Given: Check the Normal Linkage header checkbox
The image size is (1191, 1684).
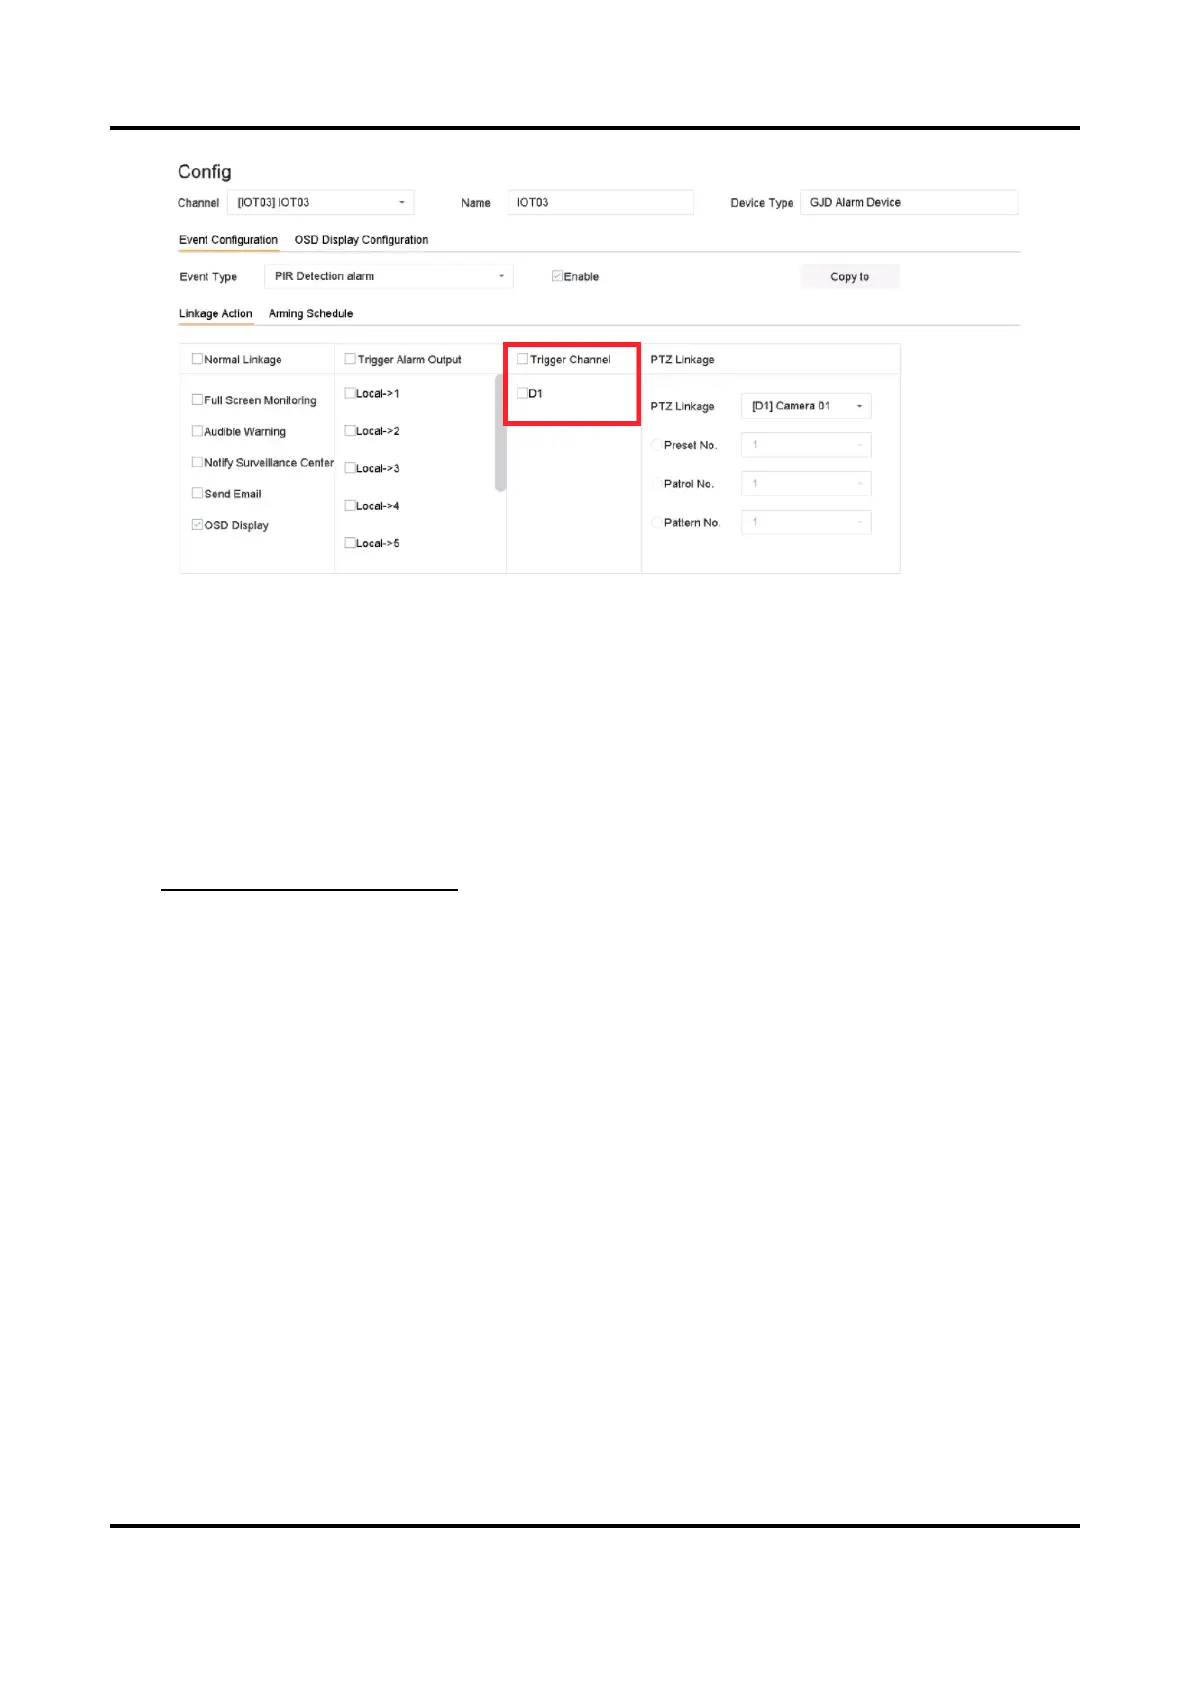Looking at the screenshot, I should click(197, 359).
